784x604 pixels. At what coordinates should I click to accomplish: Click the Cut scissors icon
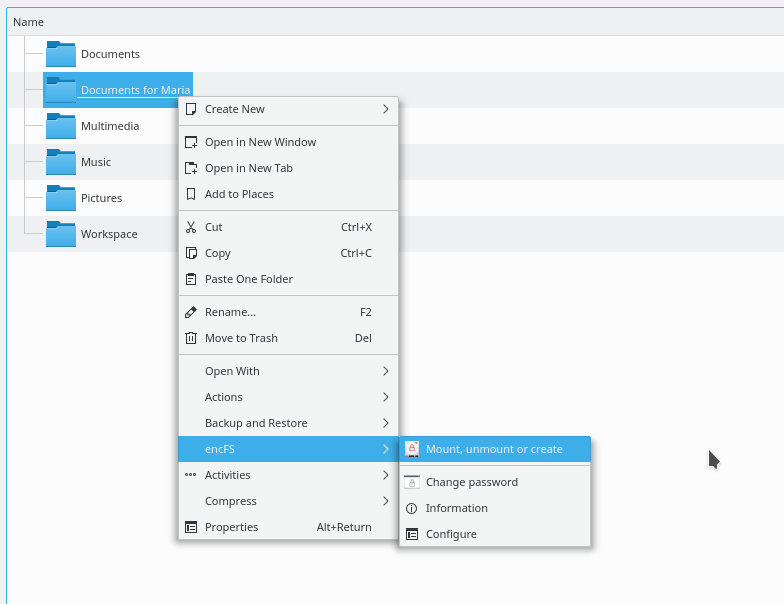[x=191, y=227]
